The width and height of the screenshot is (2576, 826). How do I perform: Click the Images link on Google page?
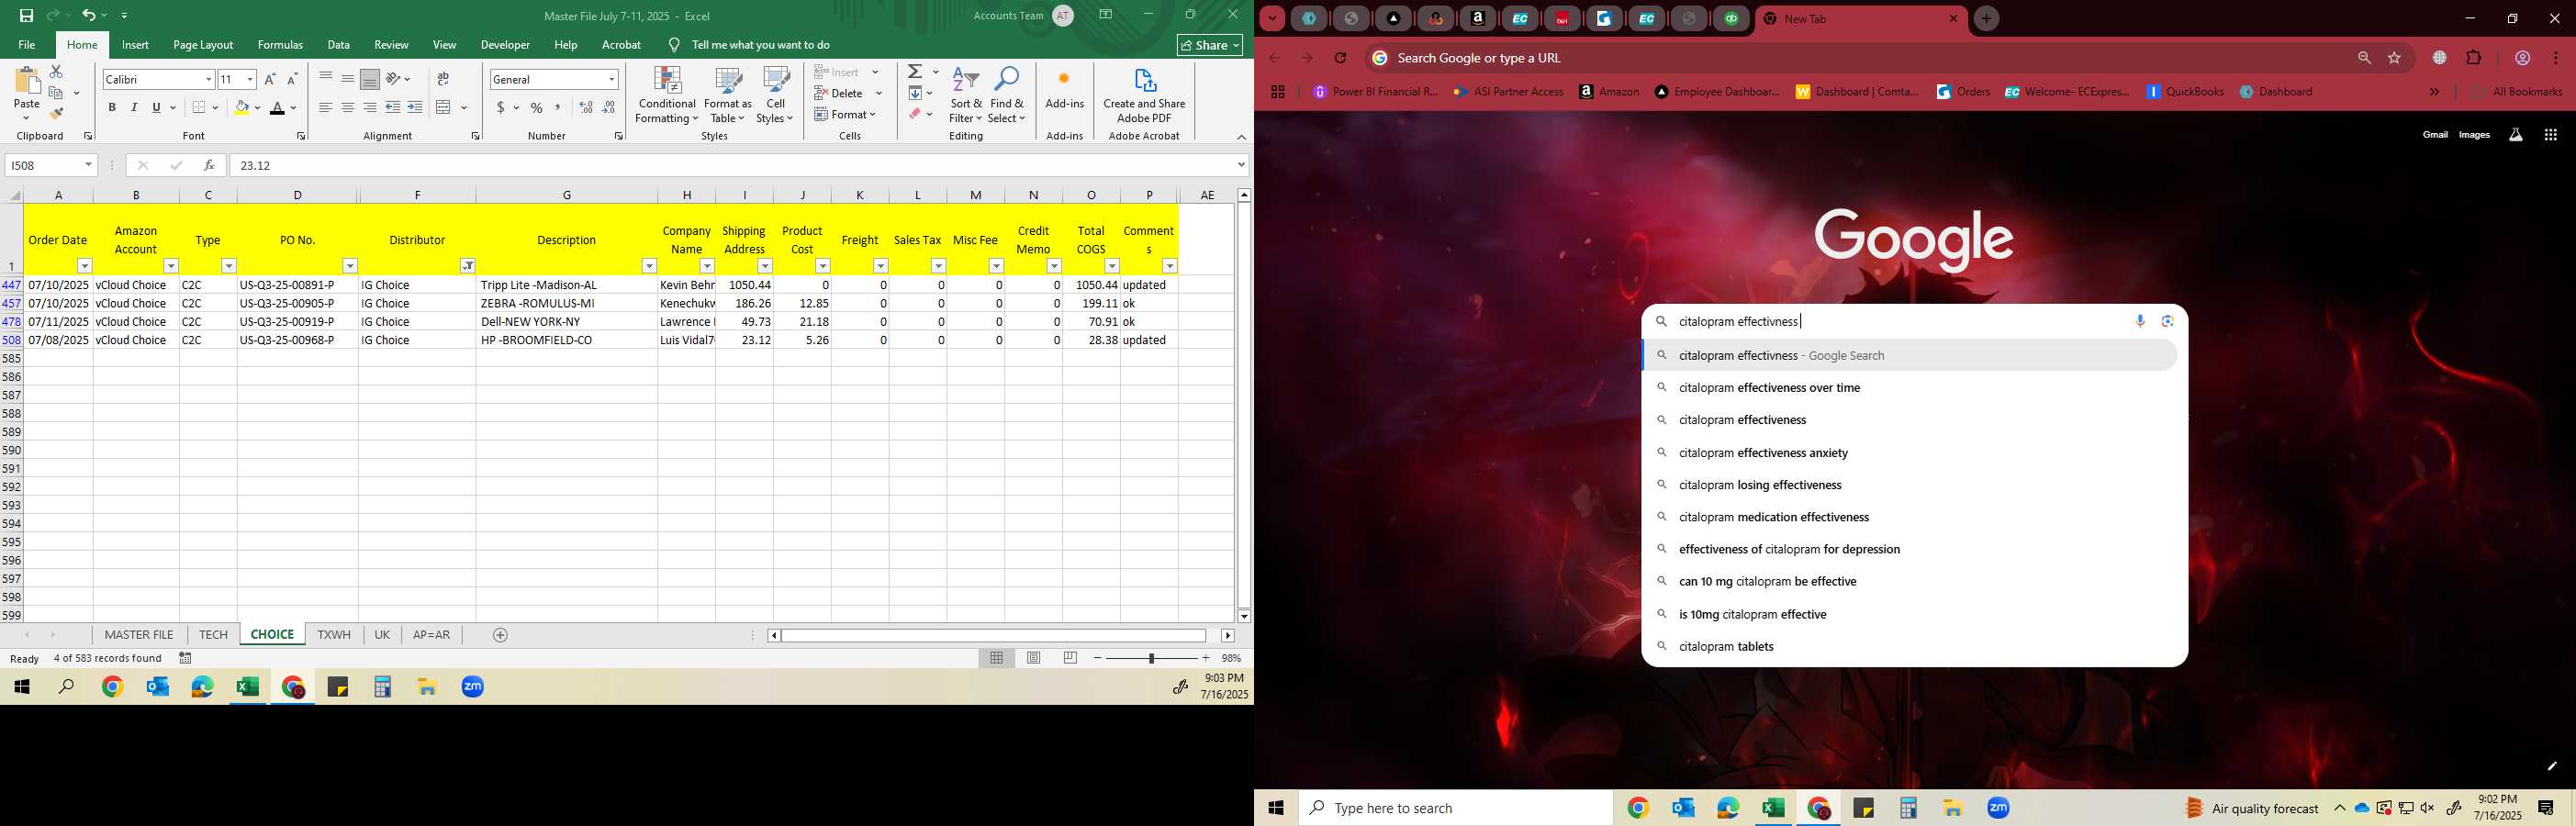tap(2474, 135)
